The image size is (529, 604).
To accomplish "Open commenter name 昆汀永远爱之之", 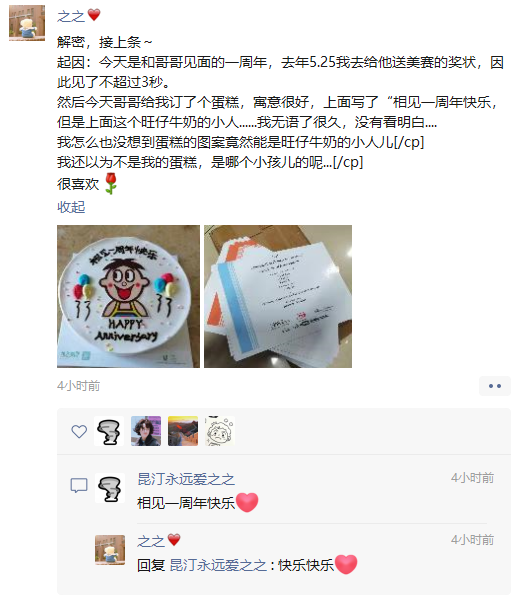I will click(x=186, y=479).
